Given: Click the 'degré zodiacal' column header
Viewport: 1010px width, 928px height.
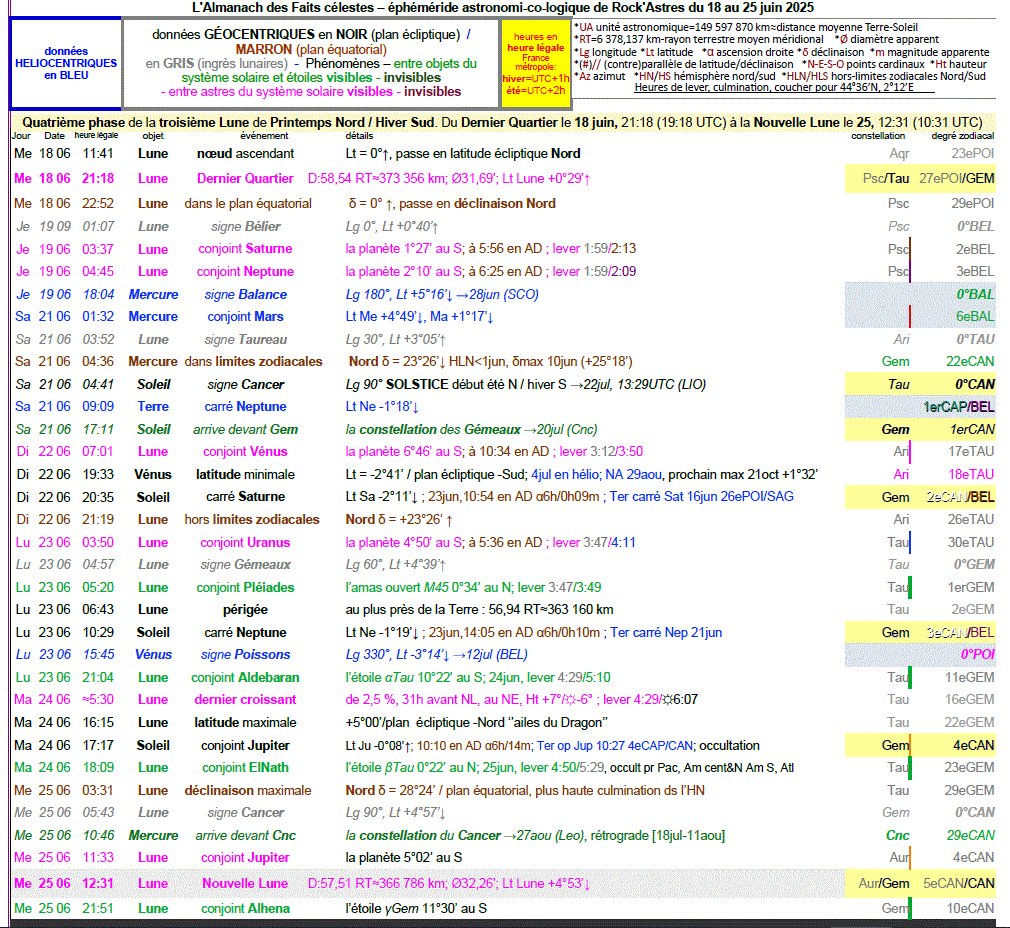Looking at the screenshot, I should point(962,135).
